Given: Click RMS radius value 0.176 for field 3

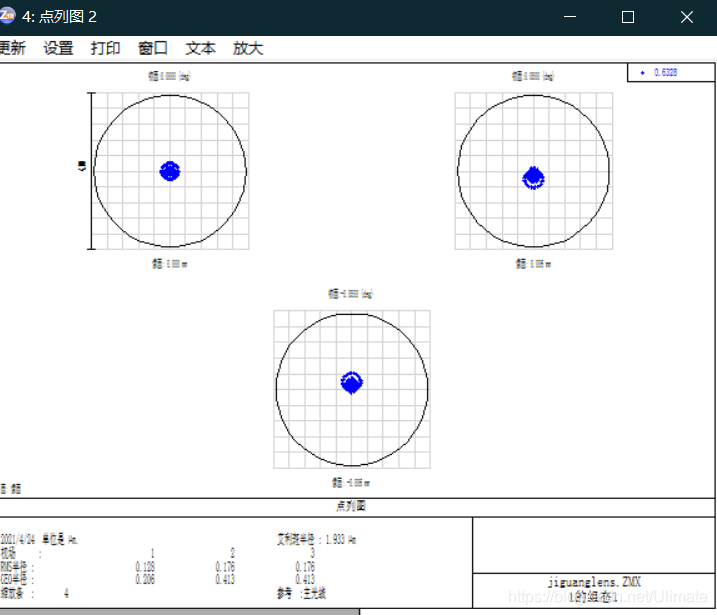Looking at the screenshot, I should [305, 567].
